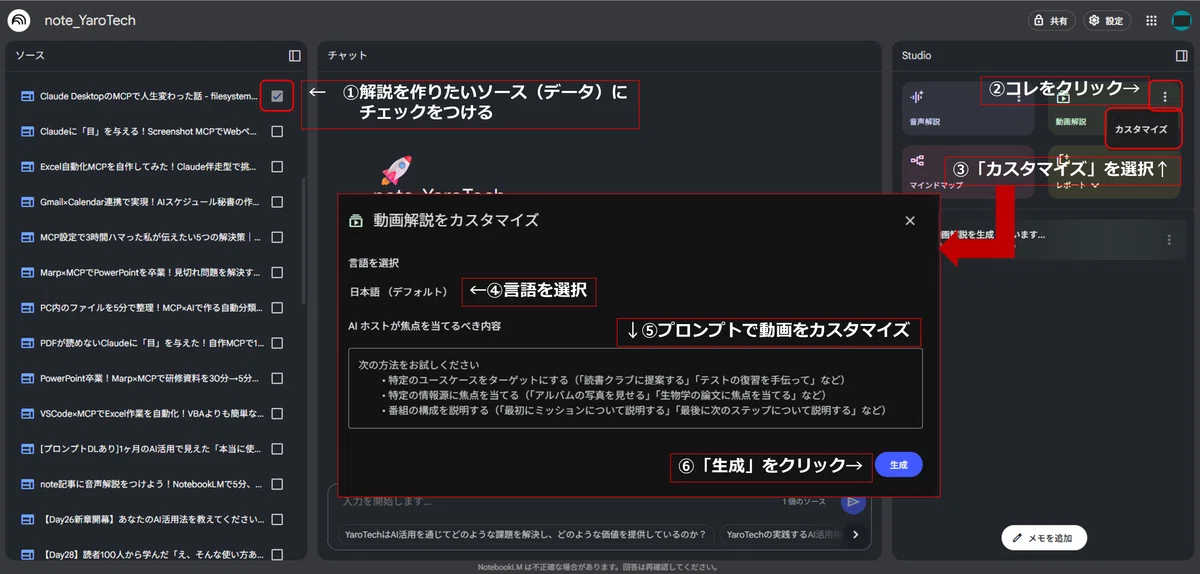Click the VSCode×MCP source icon

point(27,414)
